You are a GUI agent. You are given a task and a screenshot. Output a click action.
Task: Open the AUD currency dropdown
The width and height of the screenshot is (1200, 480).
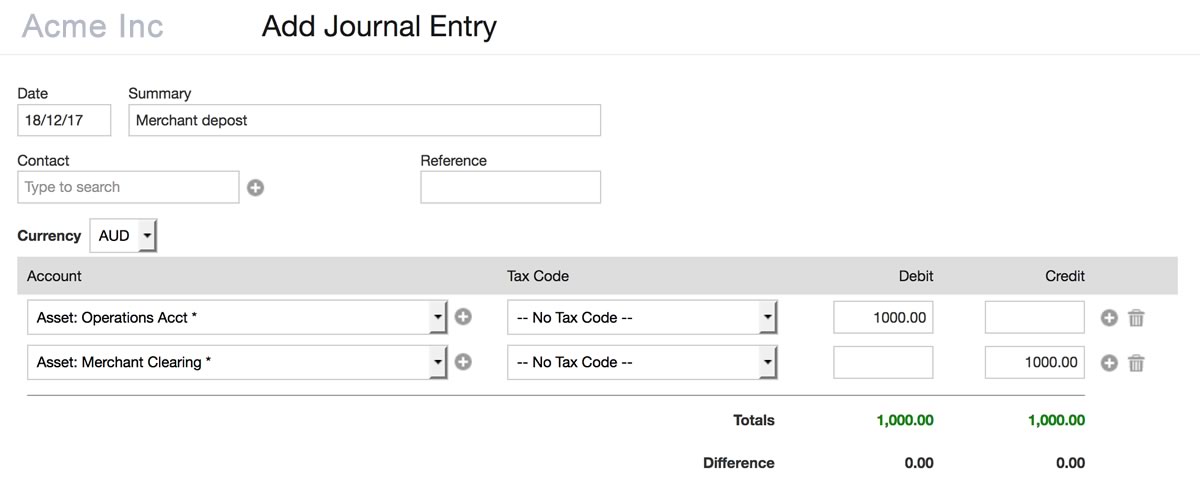124,236
